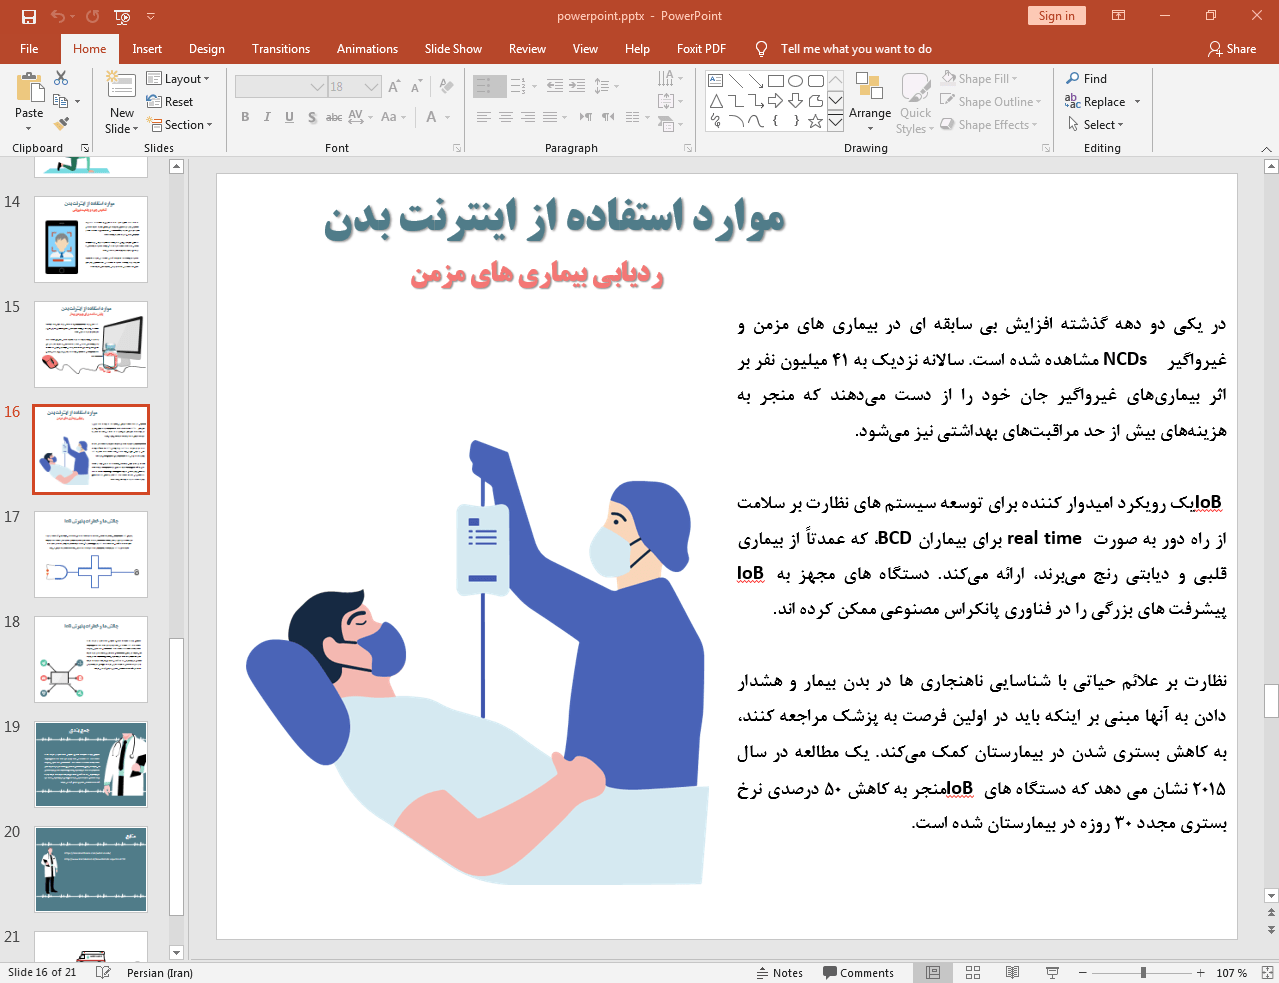Open the File menu

(29, 48)
